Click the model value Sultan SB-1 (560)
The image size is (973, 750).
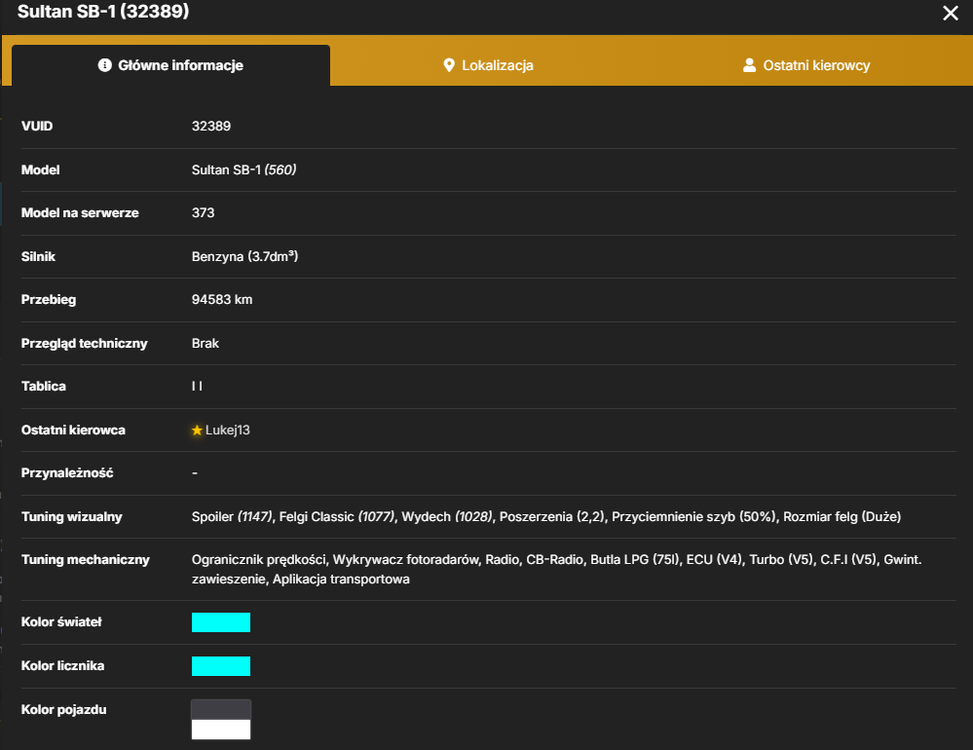(244, 169)
